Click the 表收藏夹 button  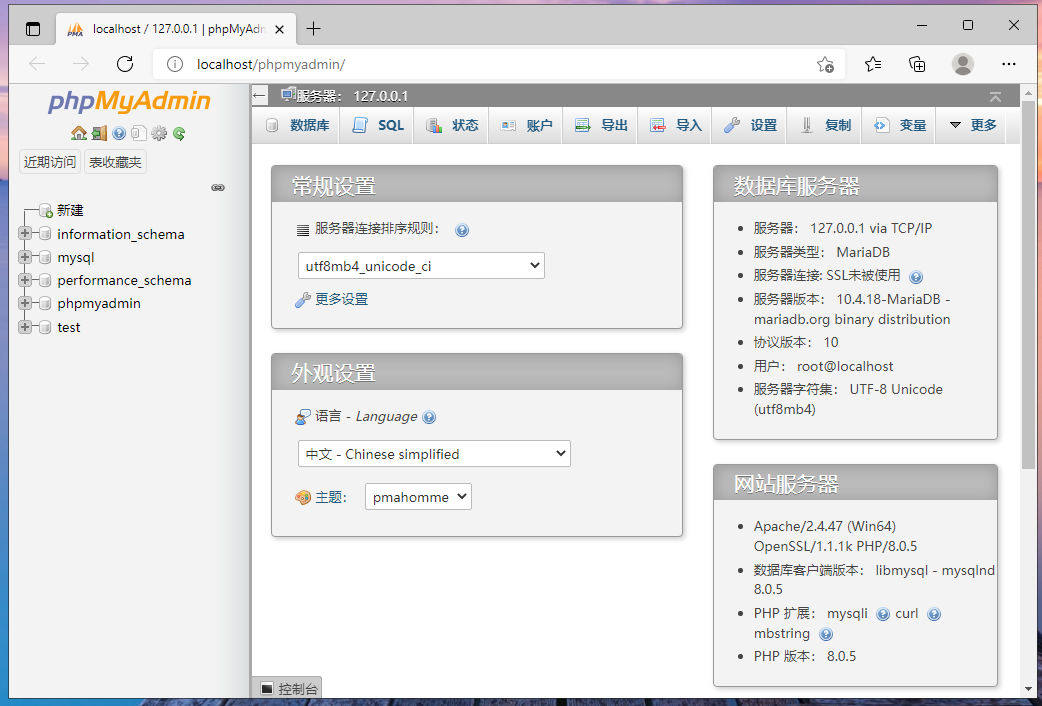(x=115, y=162)
